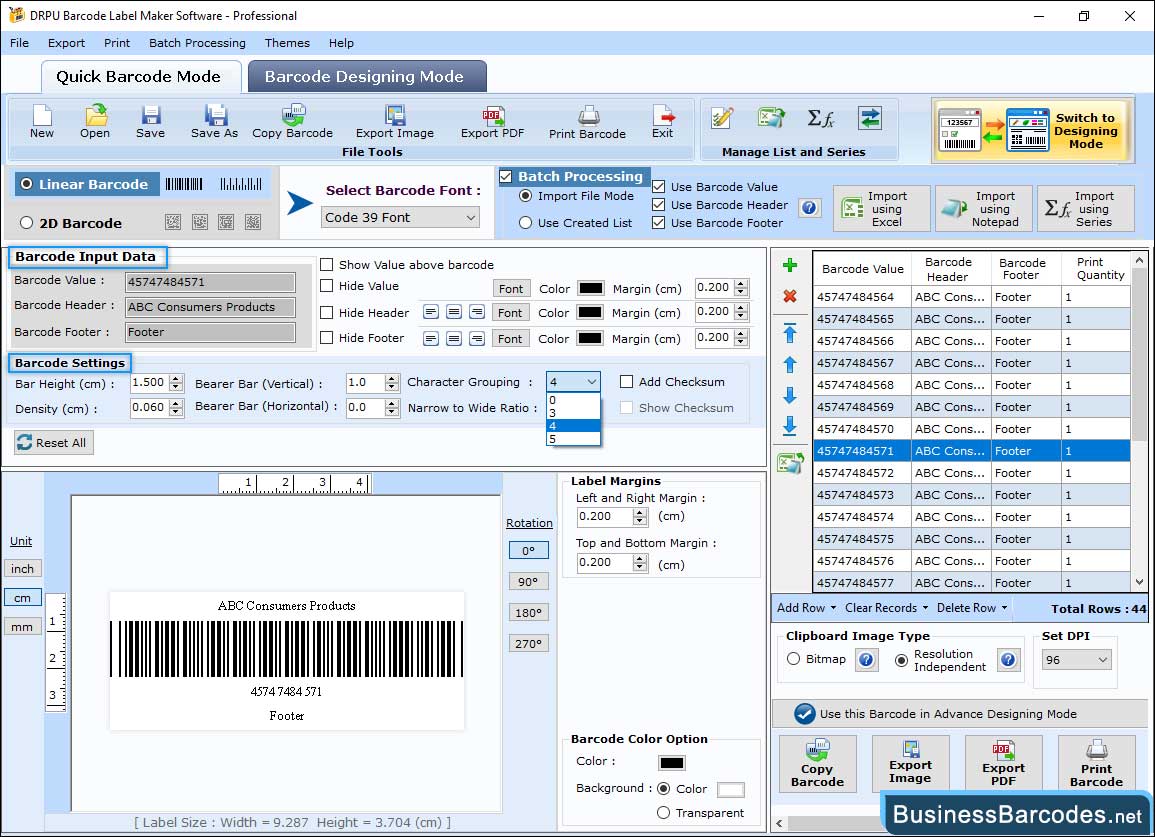Select Use Created List option
This screenshot has width=1155, height=837.
[525, 223]
